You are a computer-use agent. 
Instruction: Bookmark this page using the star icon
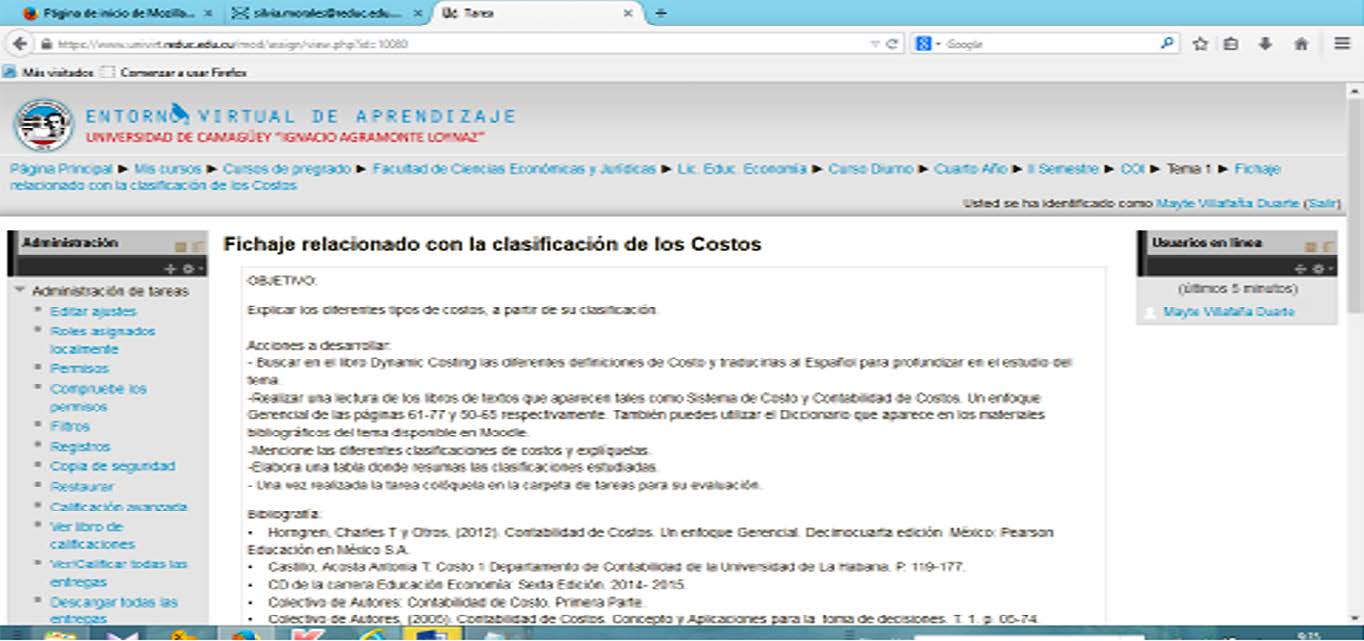point(1200,44)
